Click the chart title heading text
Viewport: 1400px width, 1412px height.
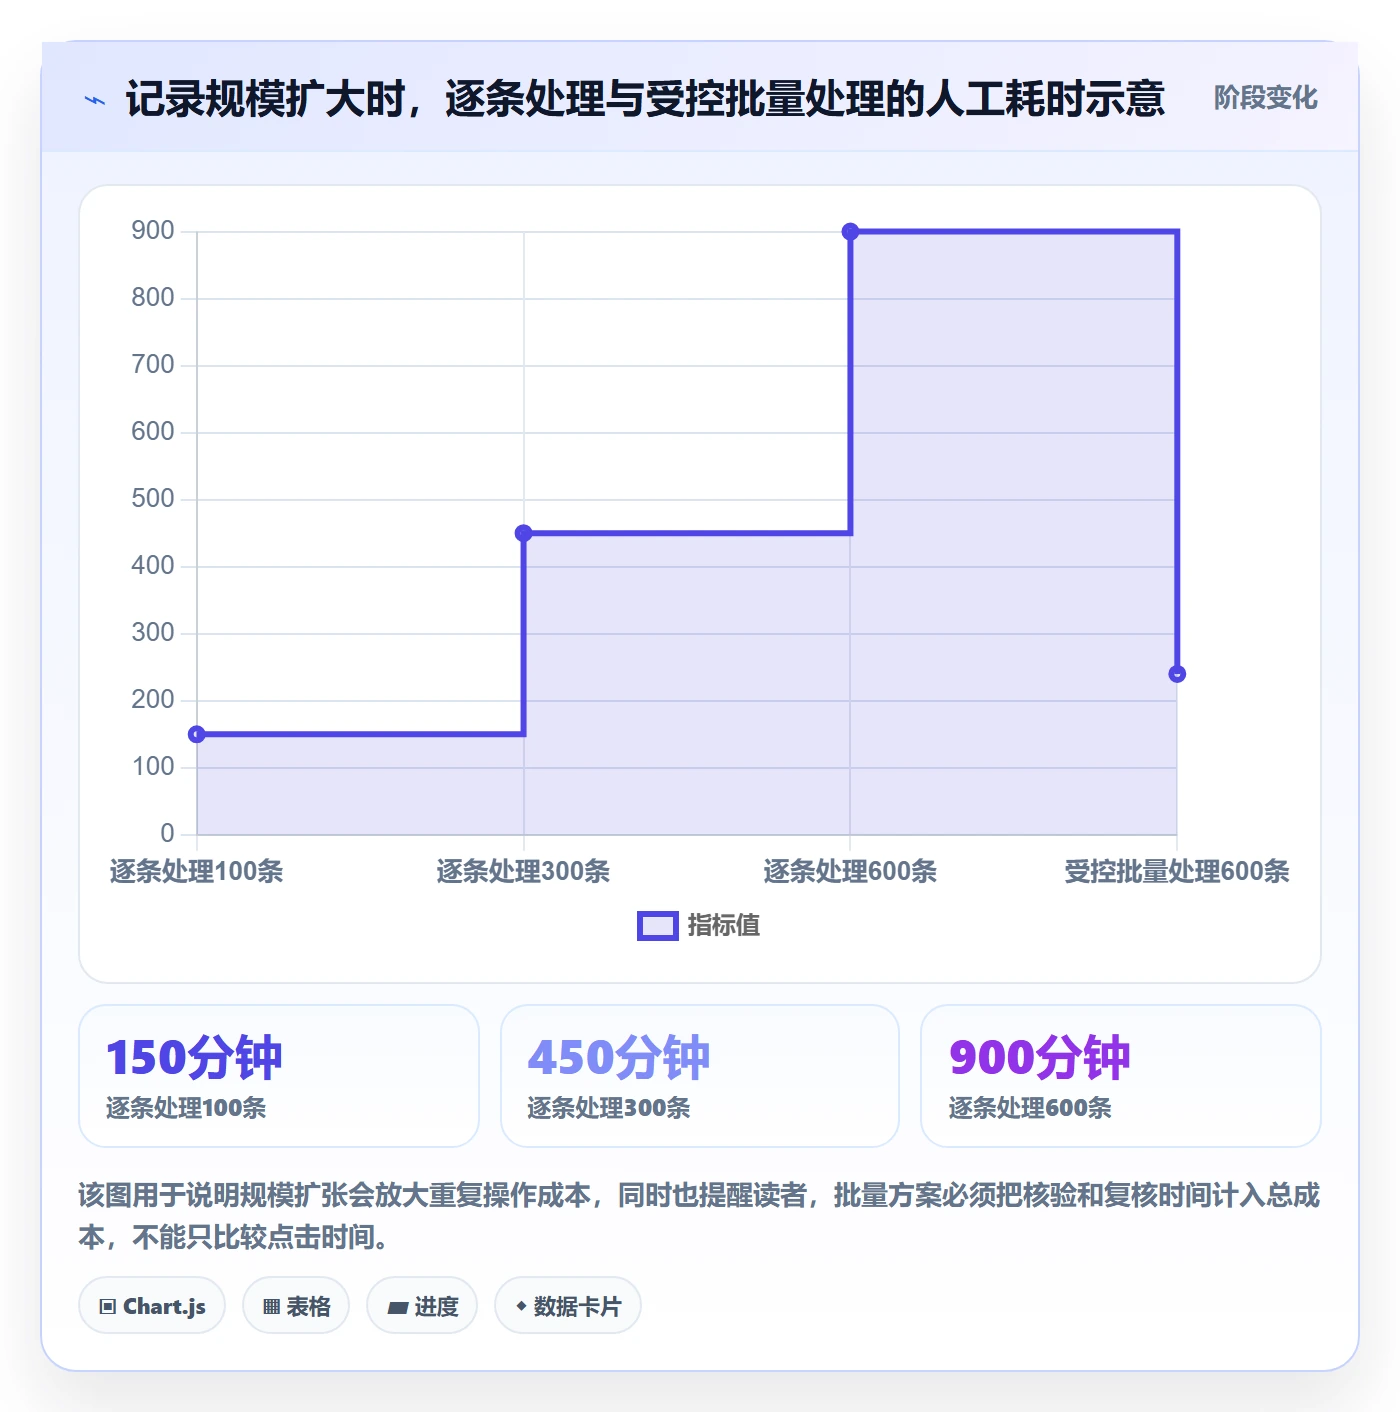click(x=645, y=99)
